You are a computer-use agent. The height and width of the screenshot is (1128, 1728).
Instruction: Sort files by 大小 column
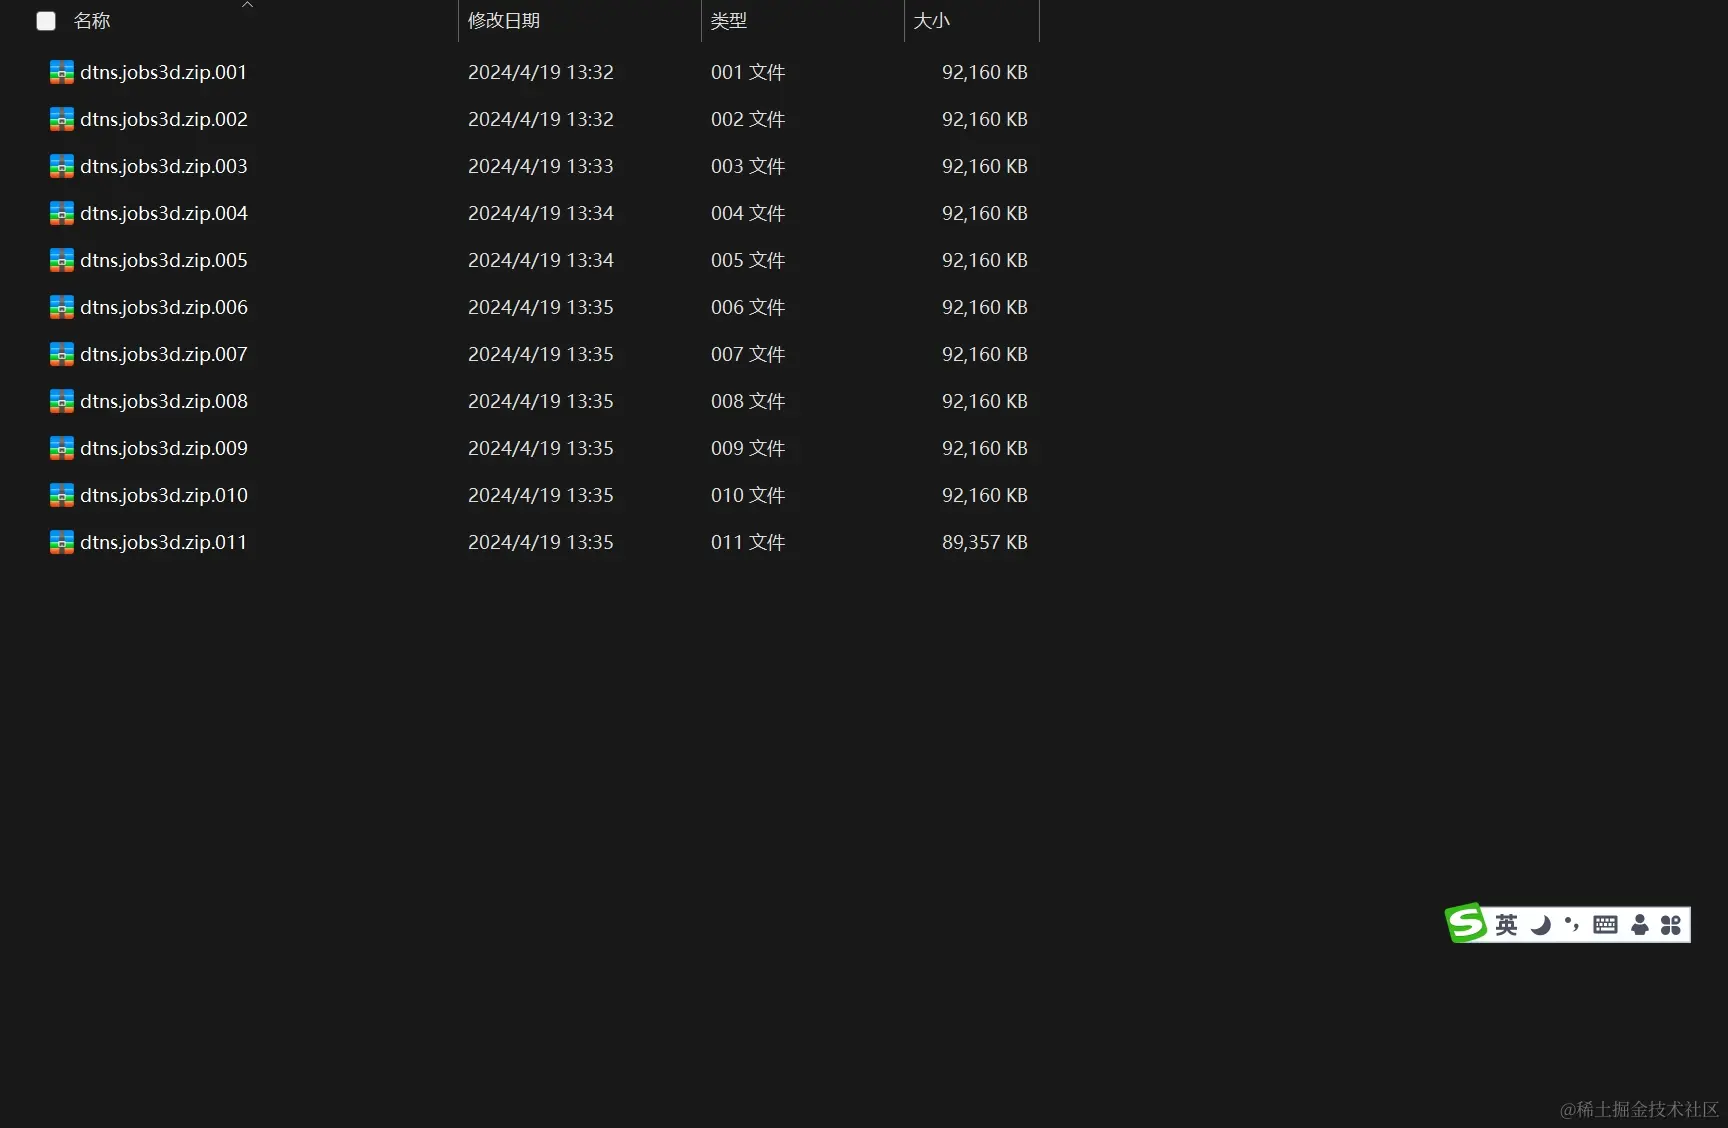point(931,21)
